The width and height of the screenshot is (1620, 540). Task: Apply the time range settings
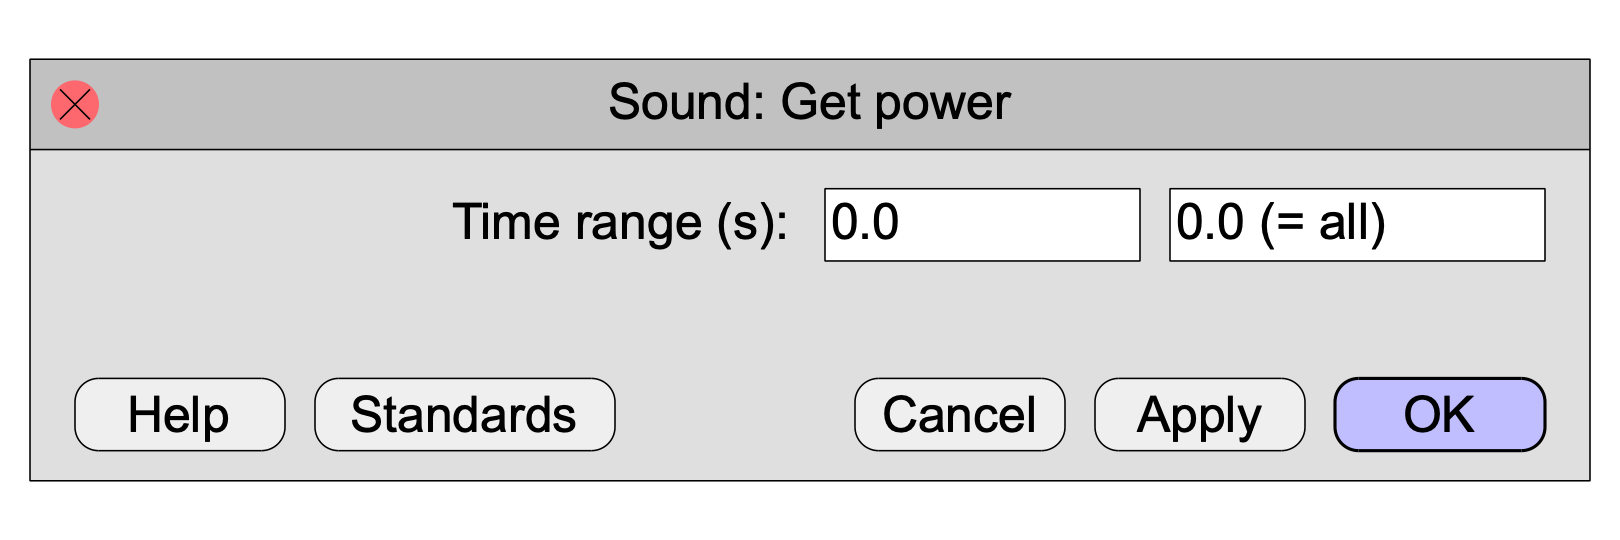(x=1200, y=414)
